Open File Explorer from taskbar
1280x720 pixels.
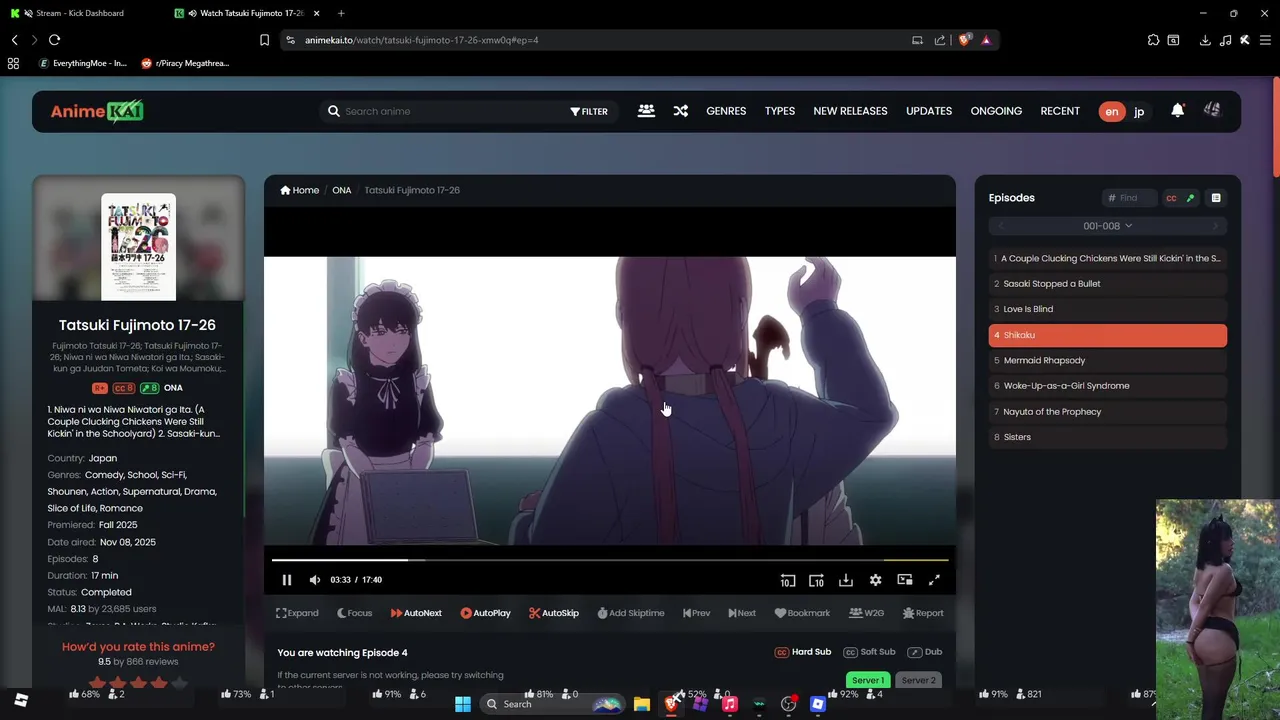(x=642, y=704)
